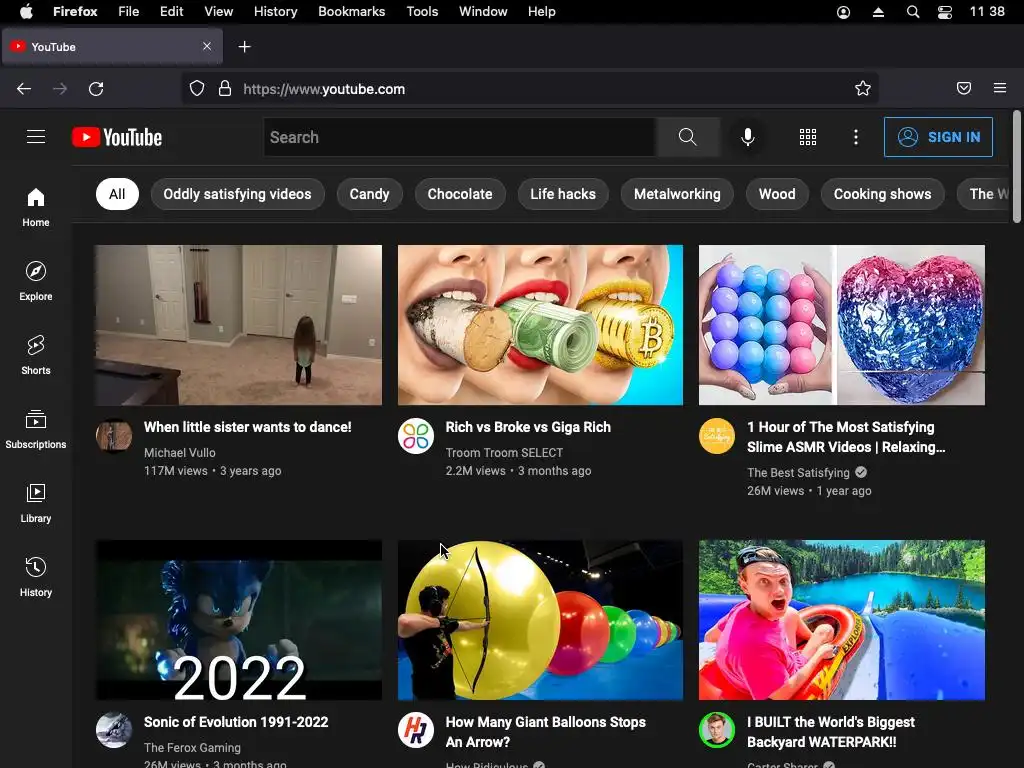Filter by Metalworking chip
Viewport: 1024px width, 768px height.
pyautogui.click(x=677, y=194)
